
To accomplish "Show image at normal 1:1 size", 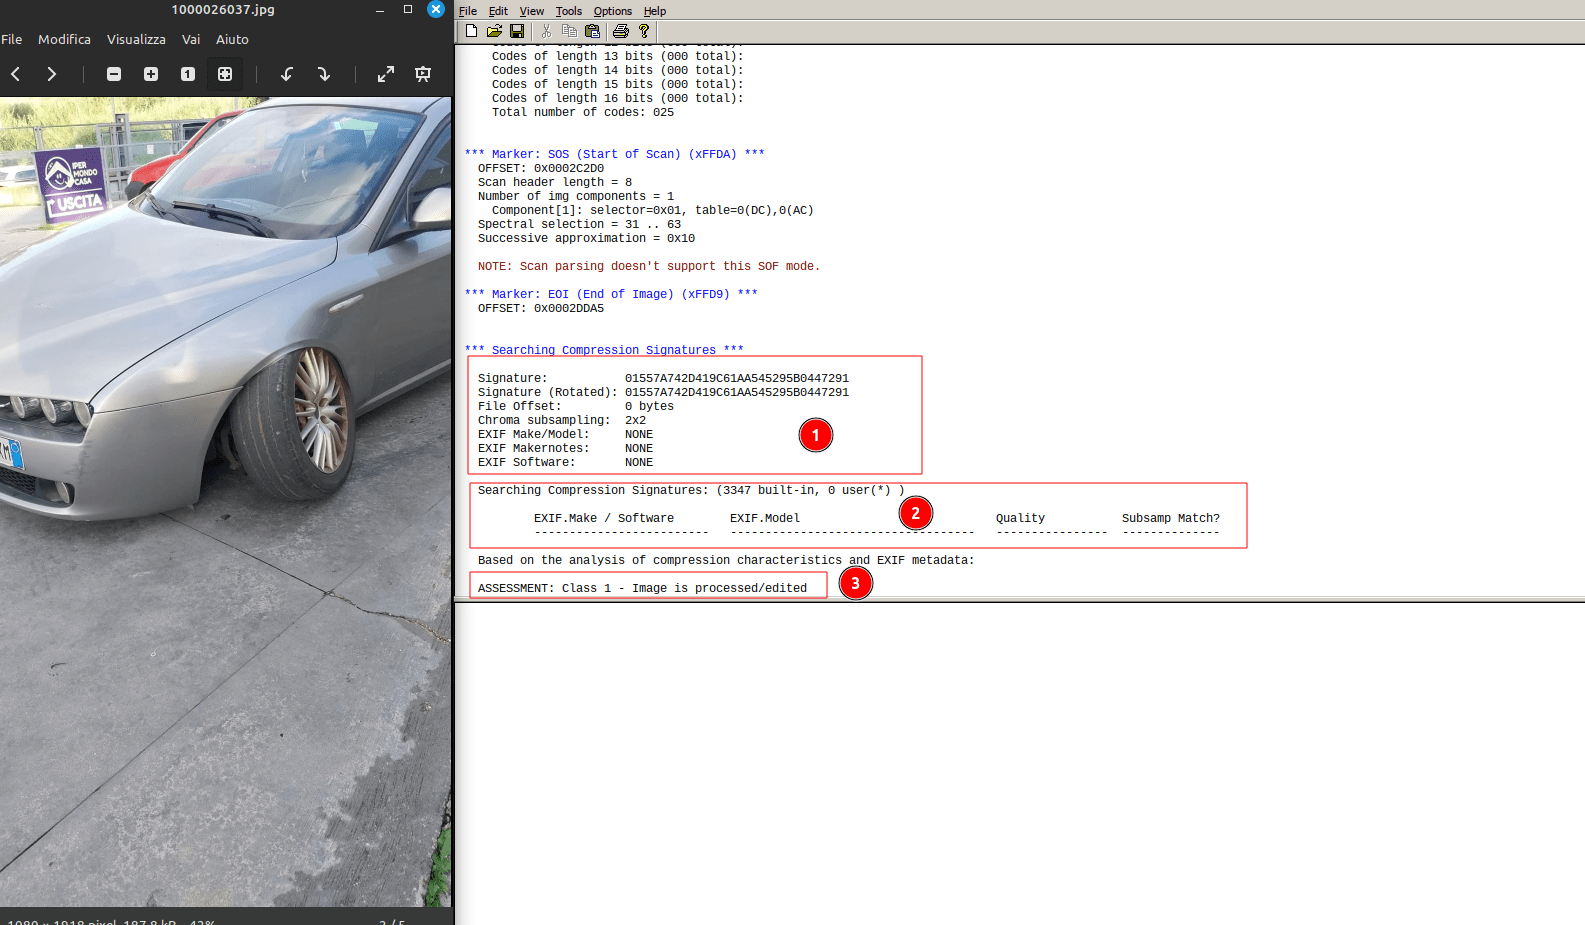I will click(188, 74).
